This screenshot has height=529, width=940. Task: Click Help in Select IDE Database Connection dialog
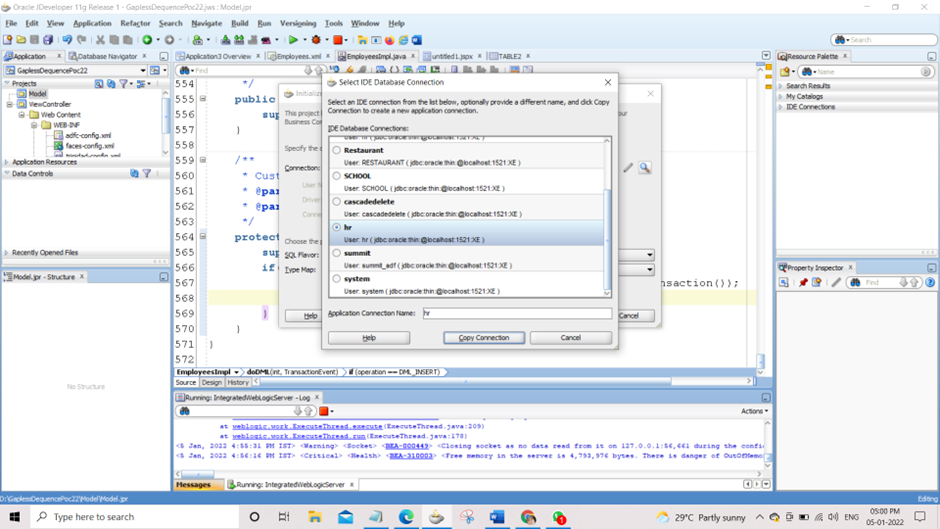pos(369,338)
